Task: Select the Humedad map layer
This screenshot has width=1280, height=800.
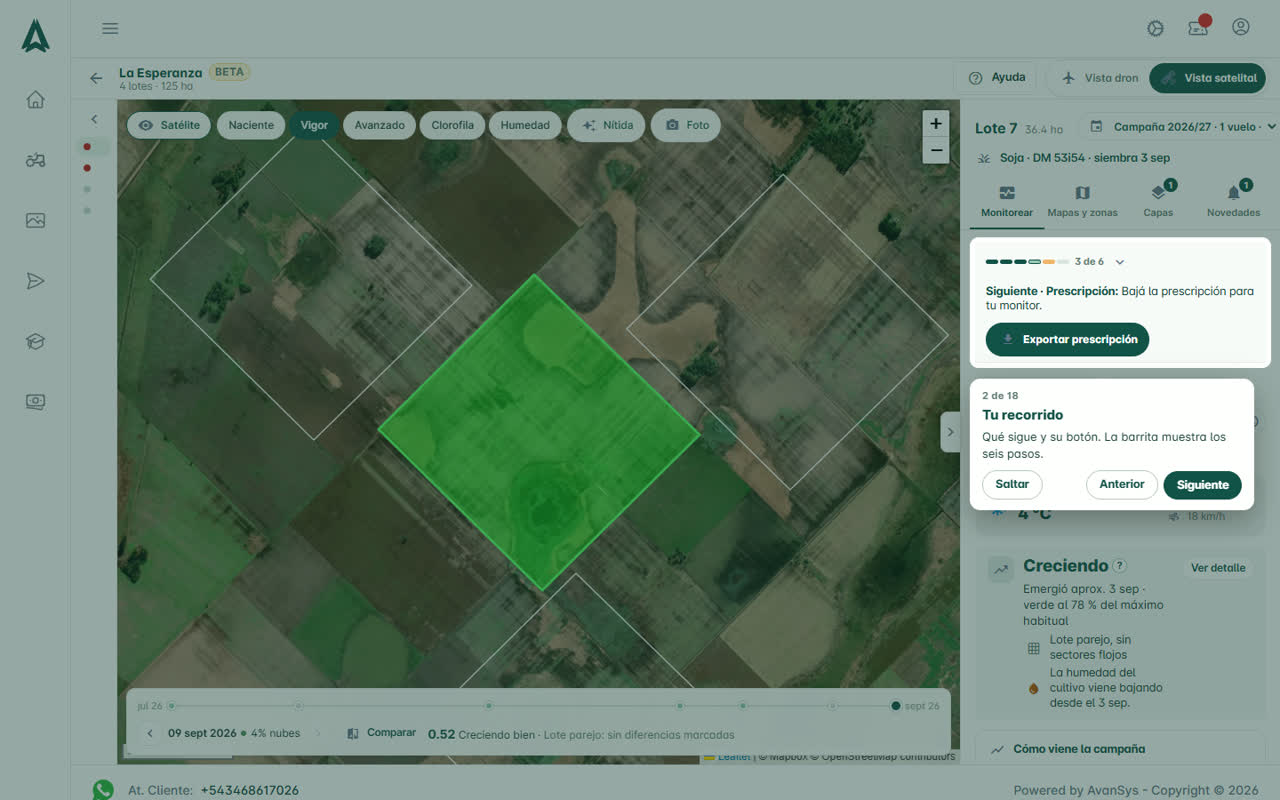Action: point(525,125)
